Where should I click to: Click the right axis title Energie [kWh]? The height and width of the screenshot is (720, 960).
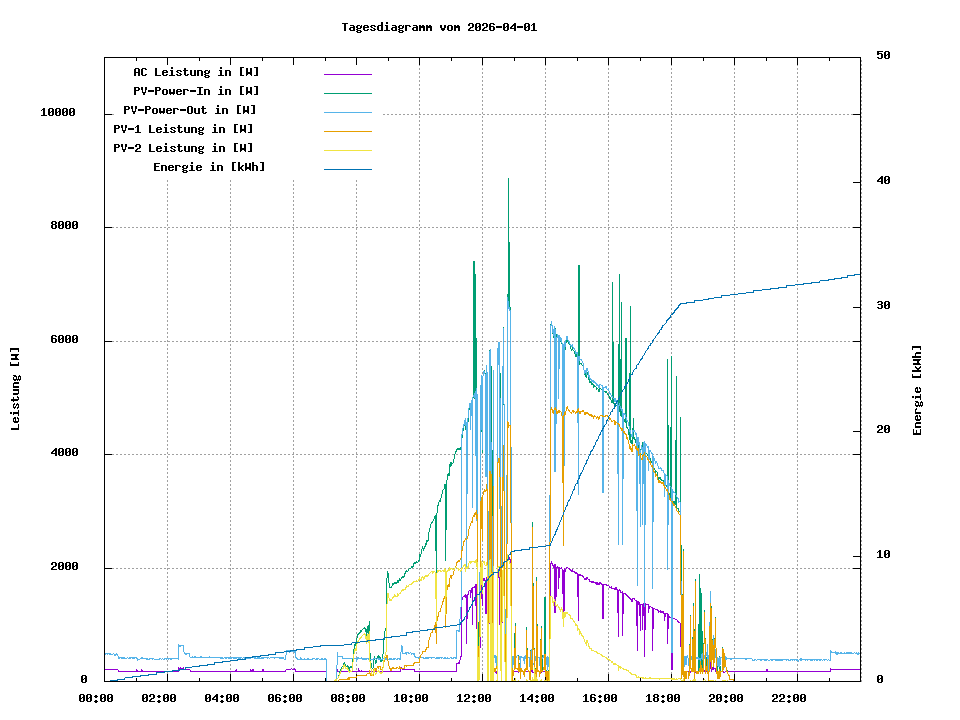(x=917, y=390)
